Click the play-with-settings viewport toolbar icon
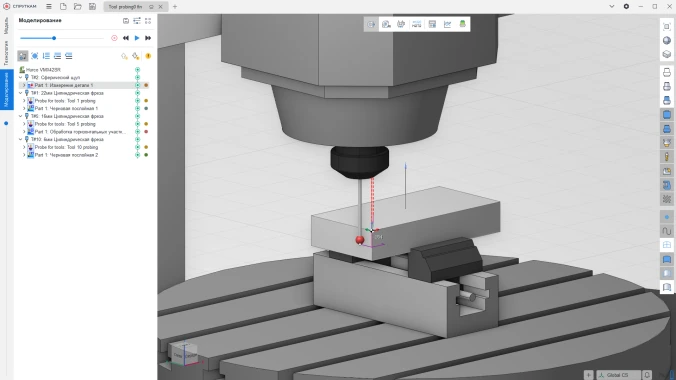 pos(386,24)
